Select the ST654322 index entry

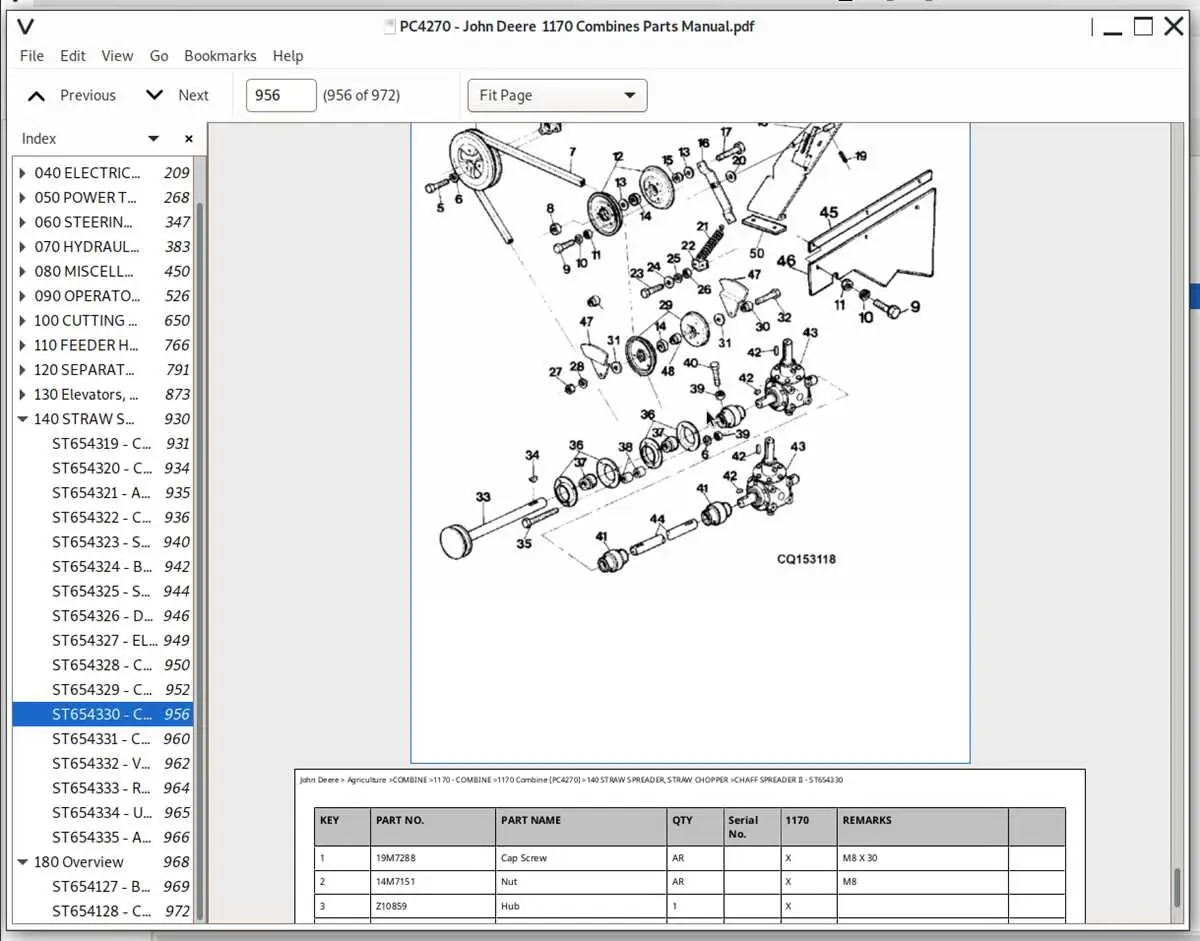click(x=102, y=517)
